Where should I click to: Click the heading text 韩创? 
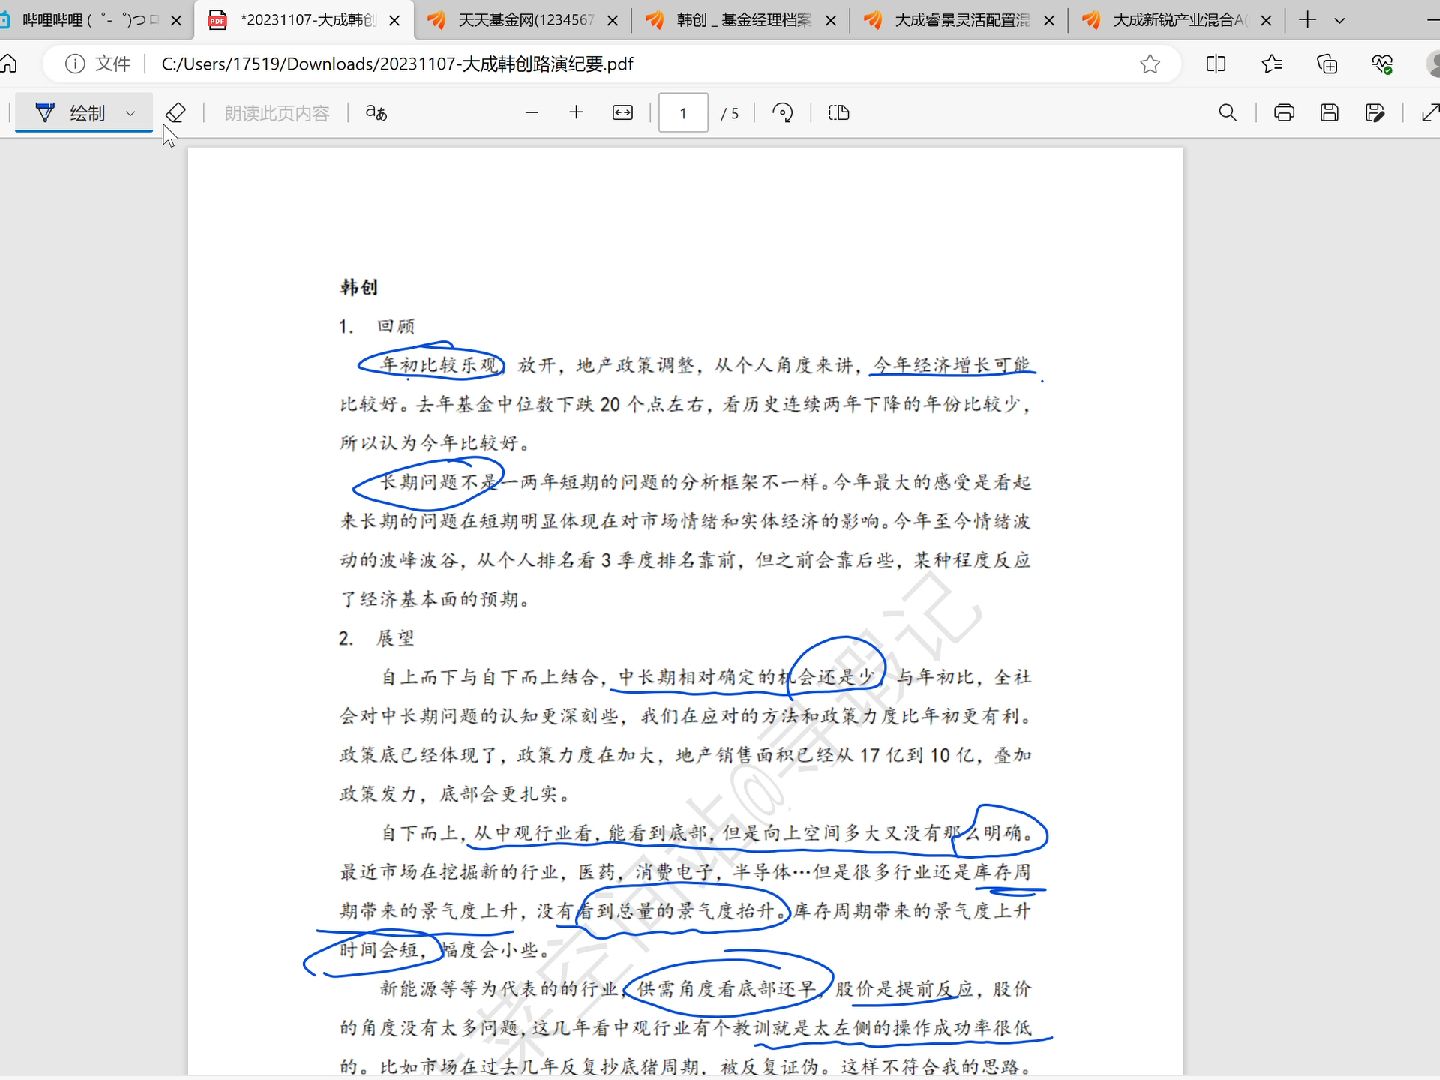[x=359, y=287]
